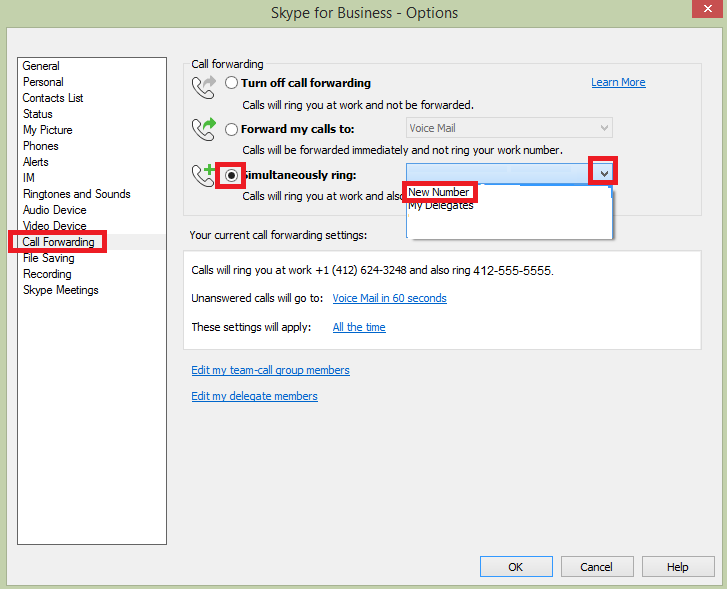Select Alerts in the sidebar
727x589 pixels.
[x=36, y=162]
